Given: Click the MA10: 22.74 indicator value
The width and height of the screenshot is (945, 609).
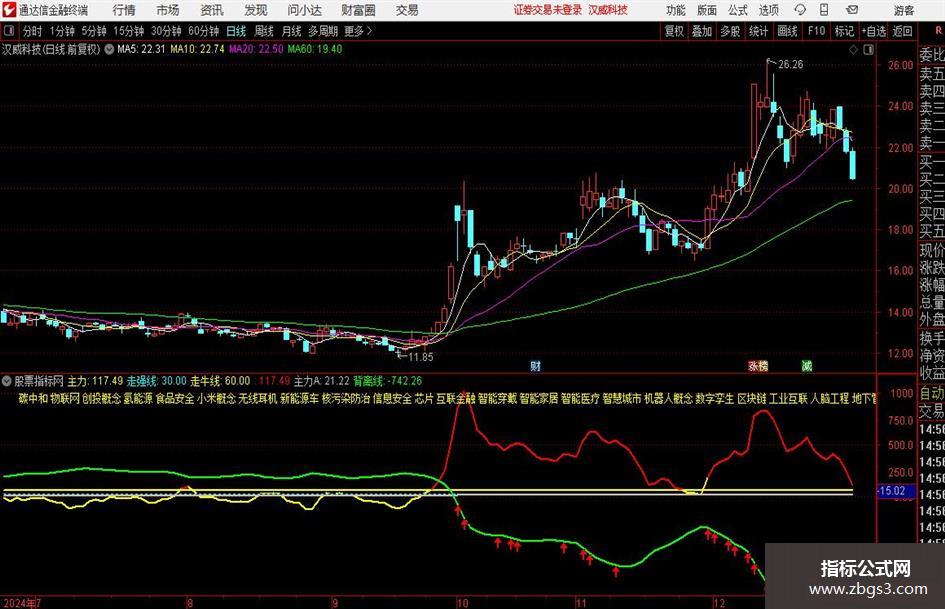Looking at the screenshot, I should tap(197, 49).
